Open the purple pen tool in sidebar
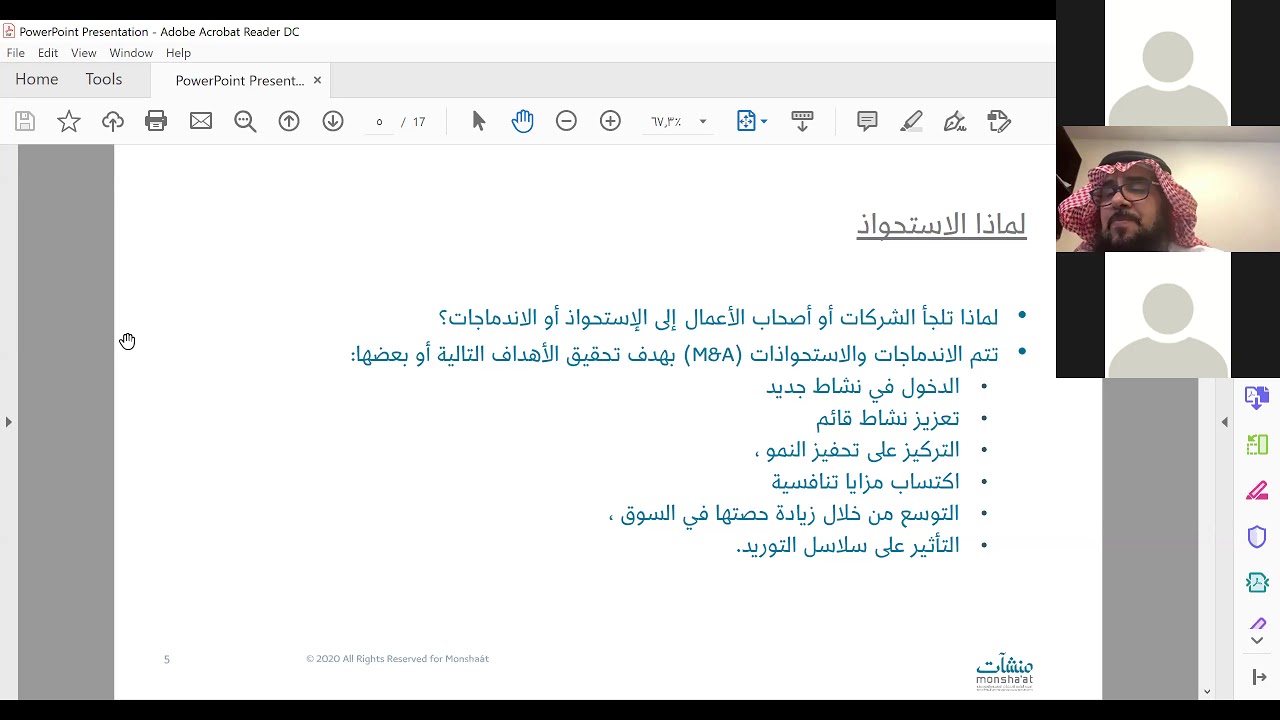The image size is (1280, 720). (x=1257, y=623)
